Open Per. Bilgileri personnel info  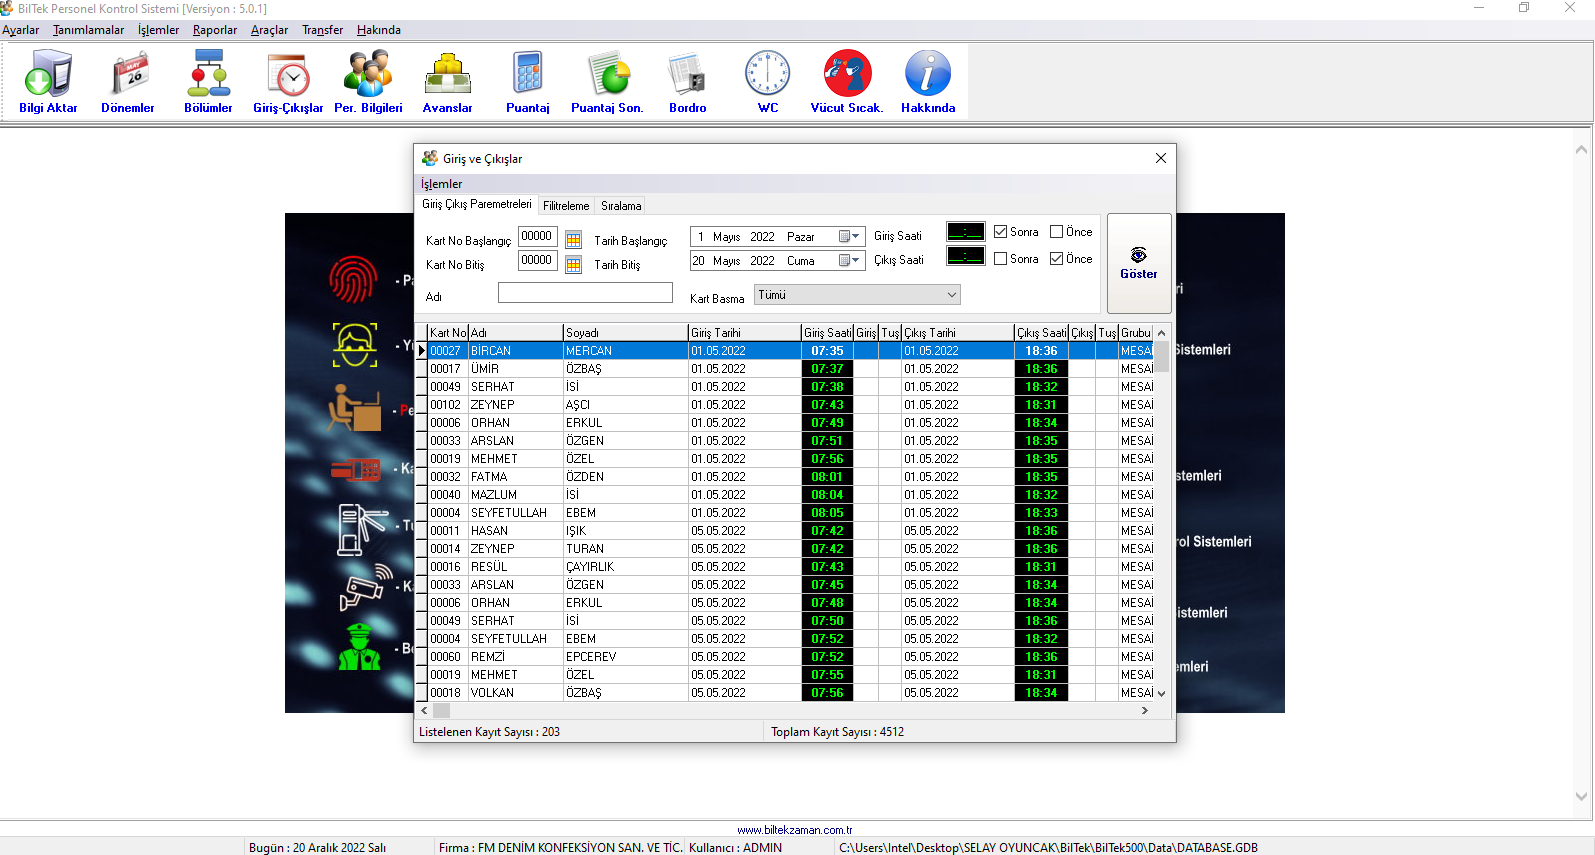[x=368, y=82]
